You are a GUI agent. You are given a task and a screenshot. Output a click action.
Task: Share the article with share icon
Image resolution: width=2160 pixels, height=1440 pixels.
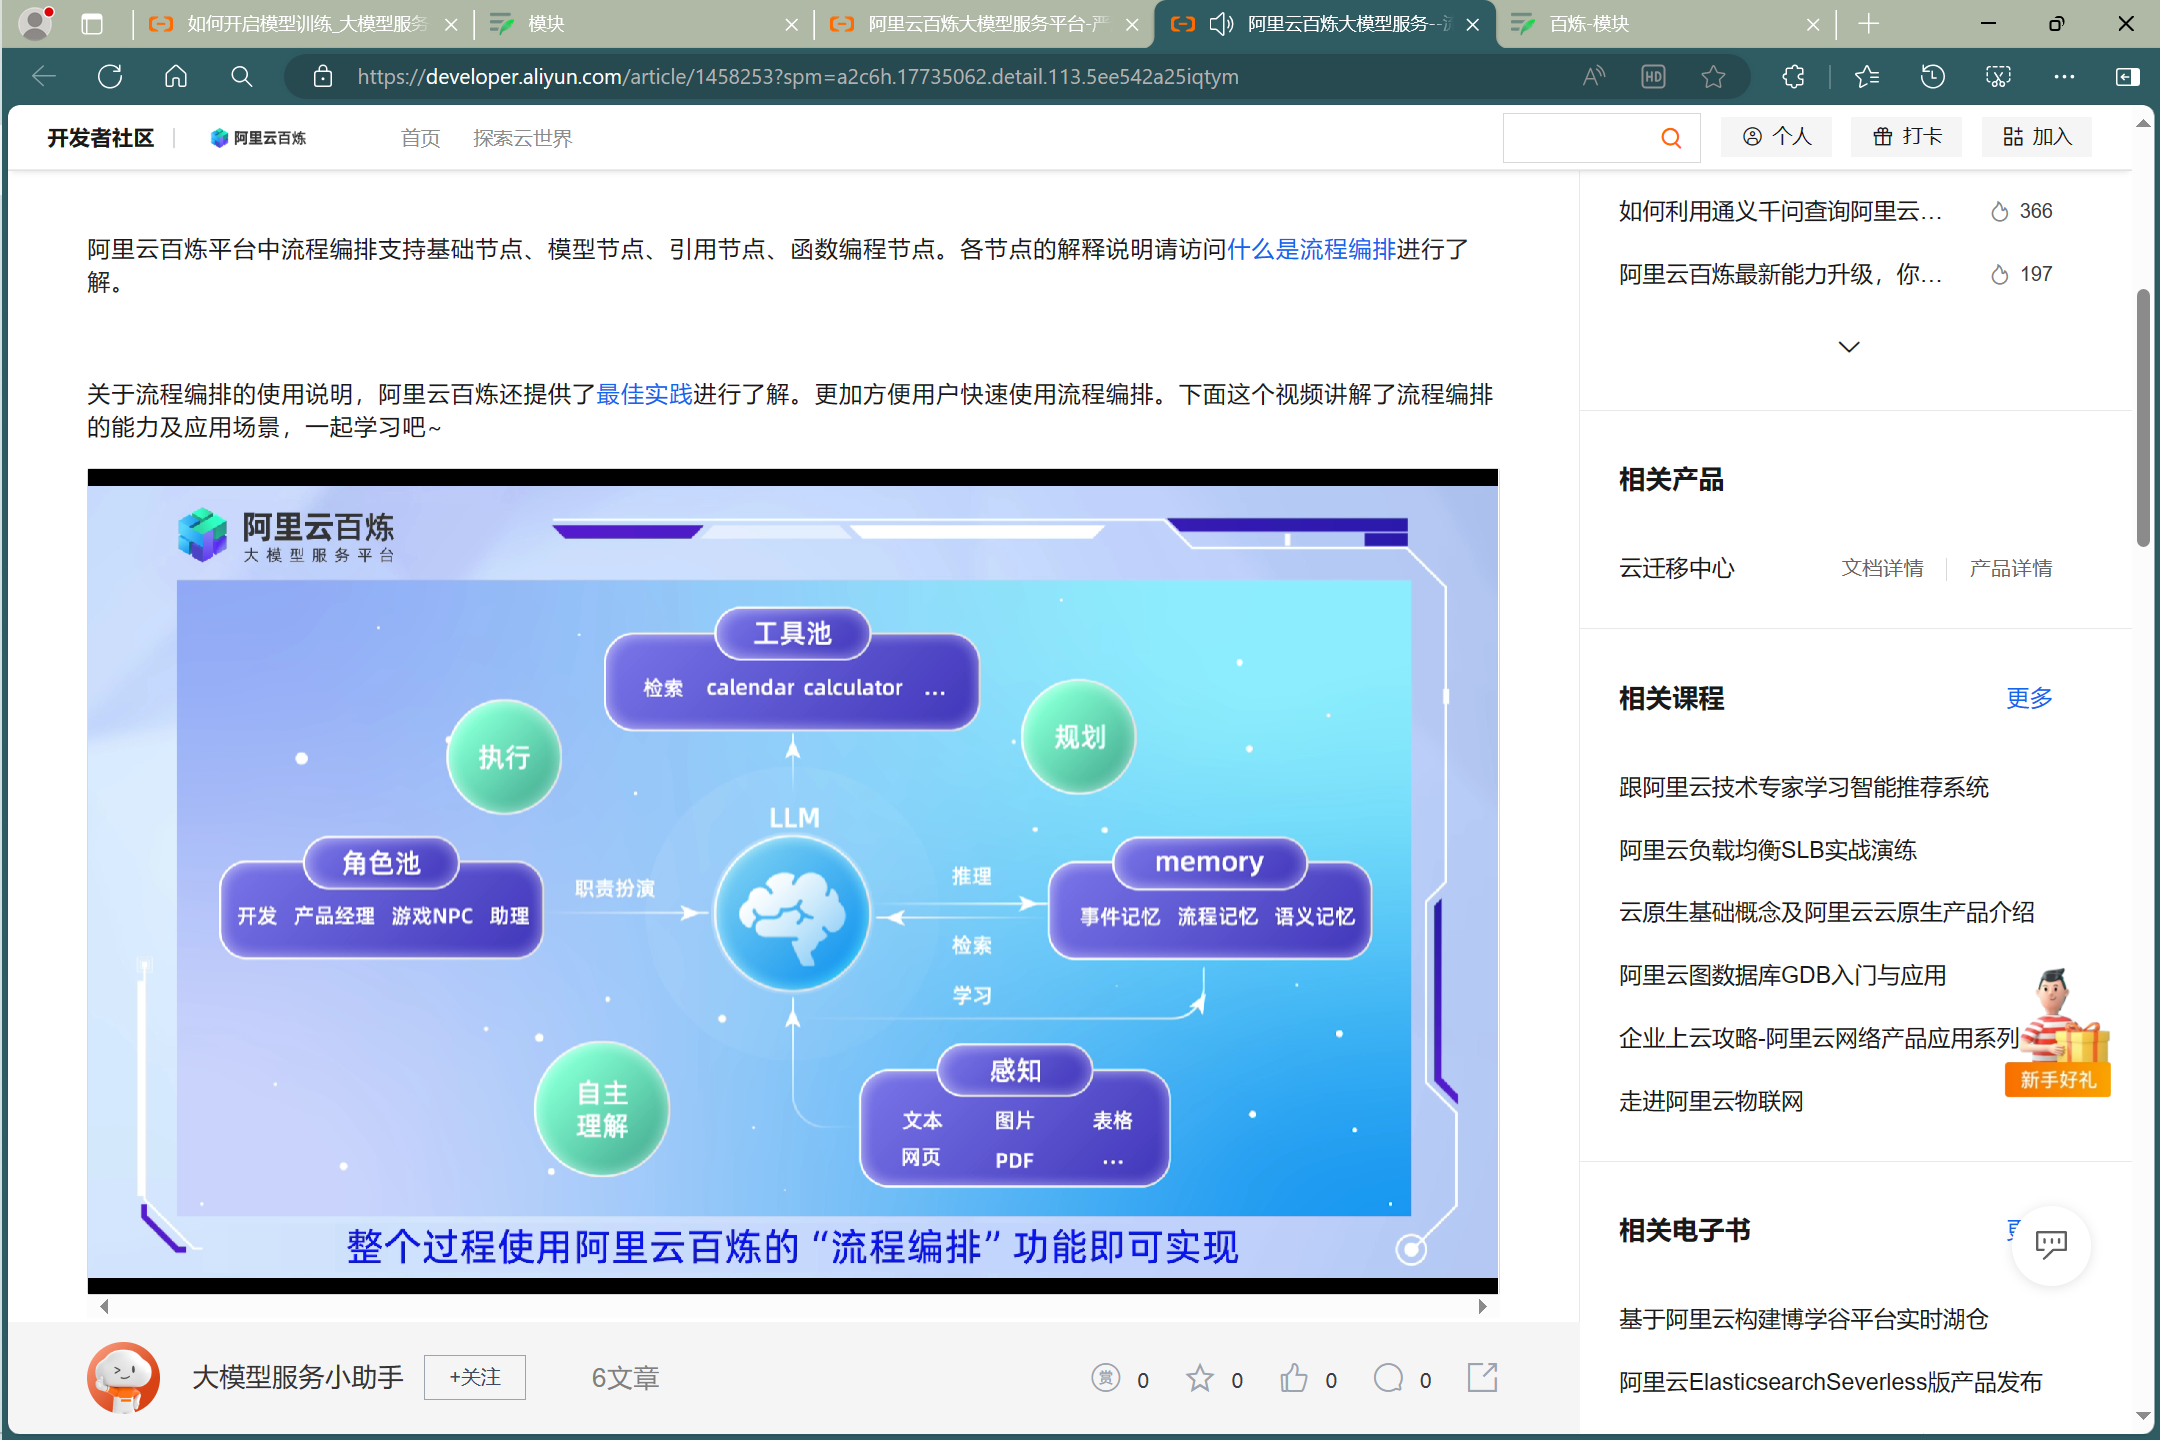[1482, 1377]
